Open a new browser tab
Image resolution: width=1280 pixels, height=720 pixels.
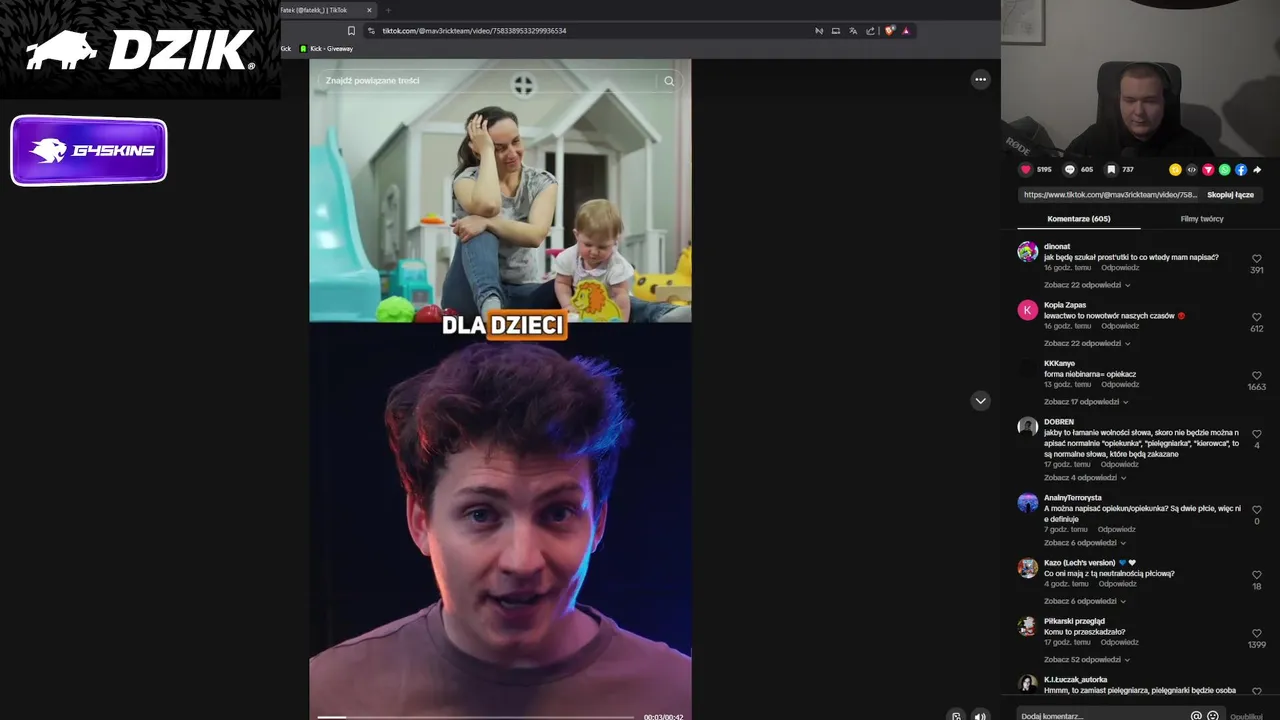coord(388,10)
